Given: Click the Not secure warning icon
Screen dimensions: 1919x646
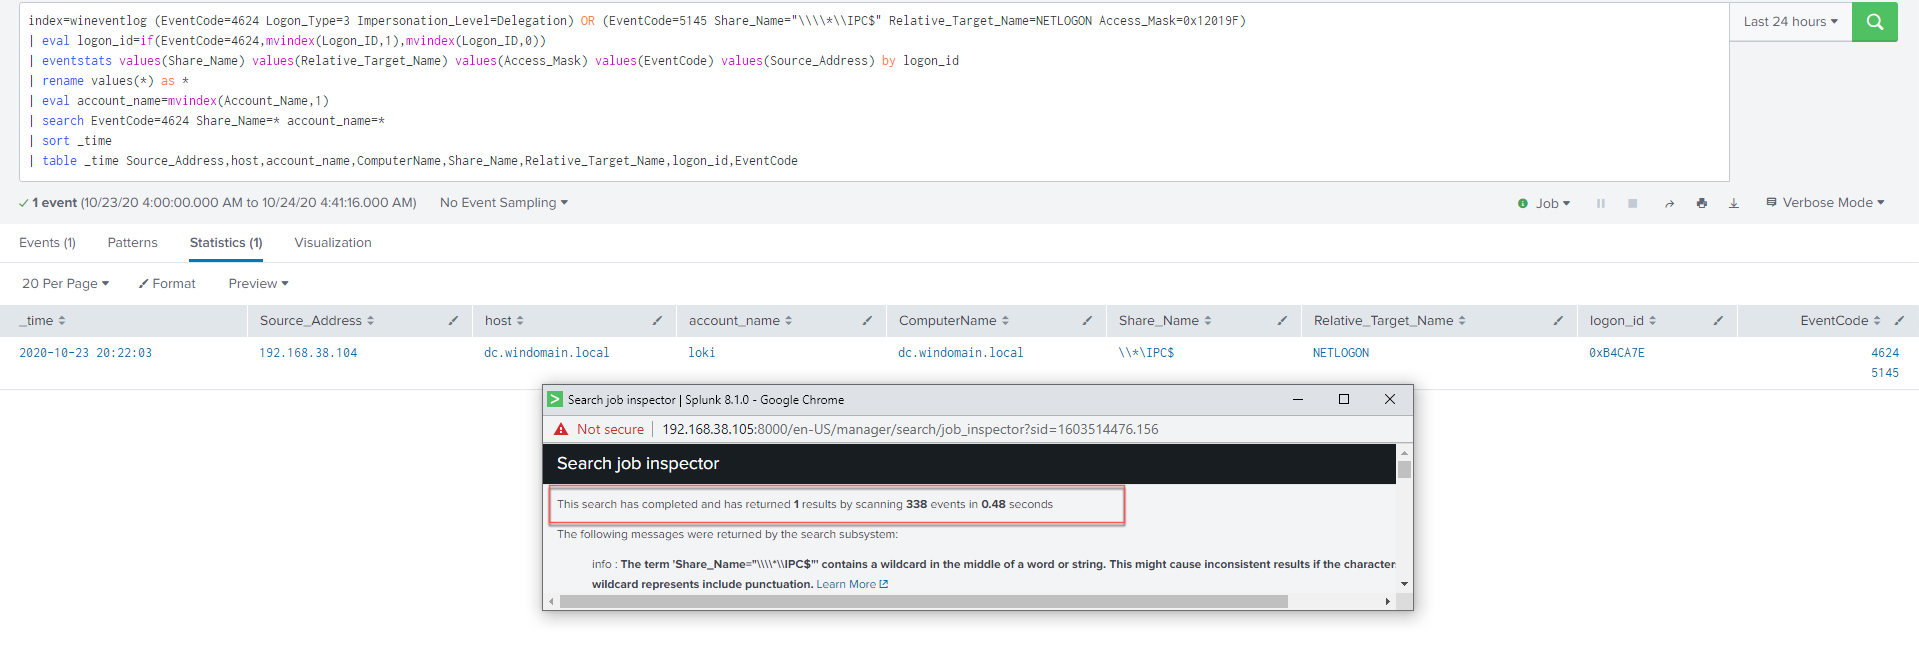Looking at the screenshot, I should [x=561, y=429].
